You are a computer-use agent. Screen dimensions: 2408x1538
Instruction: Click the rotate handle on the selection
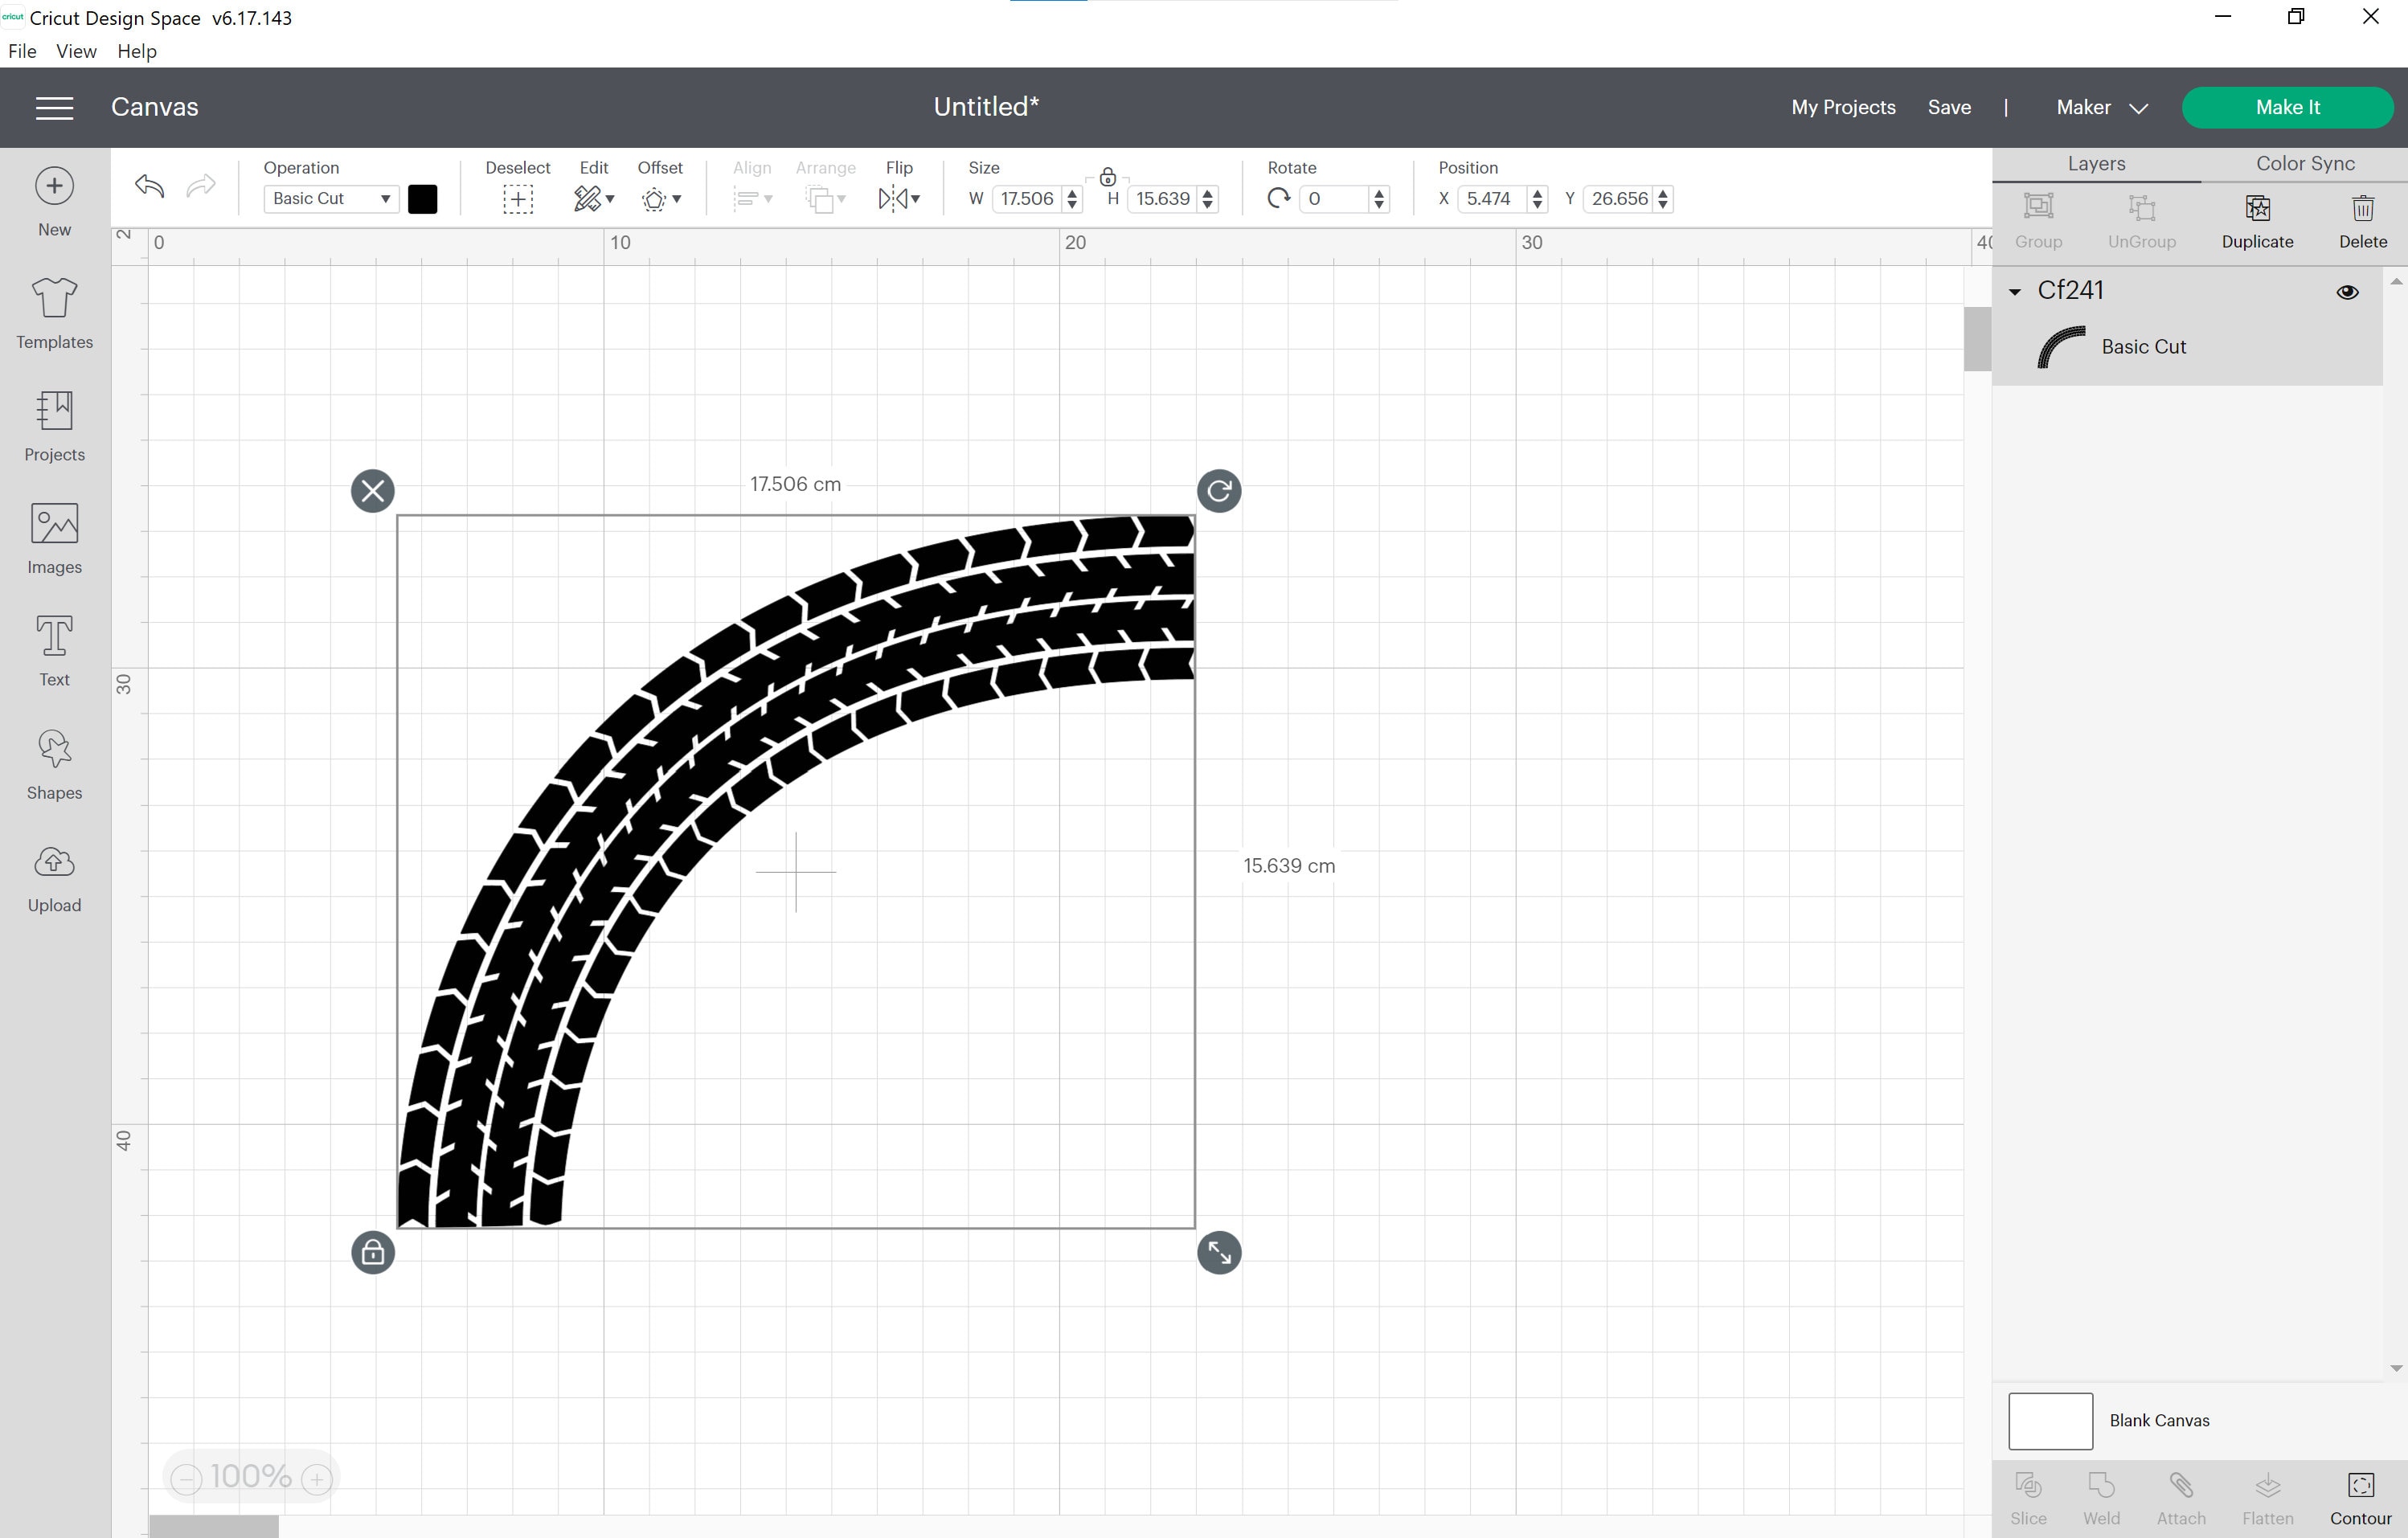pos(1219,491)
